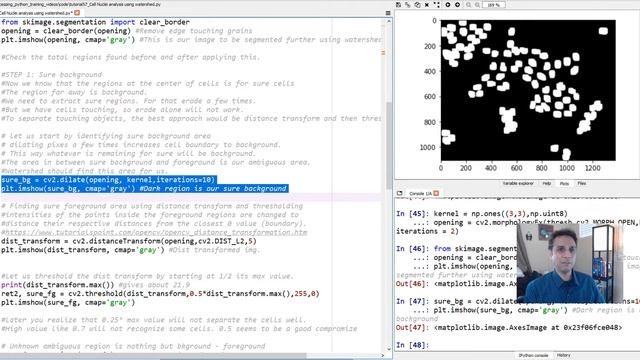Screen dimensions: 640x360
Task: Click the 'plt.imshow(sure_fg' line
Action: point(68,302)
